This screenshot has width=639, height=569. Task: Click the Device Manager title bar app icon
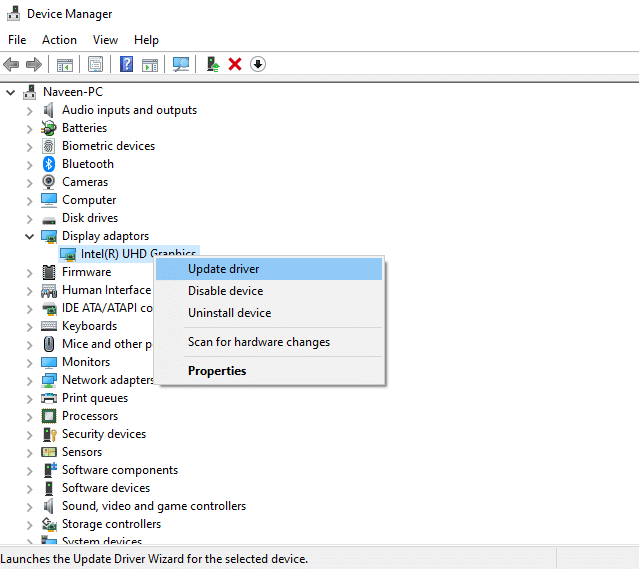click(x=12, y=14)
